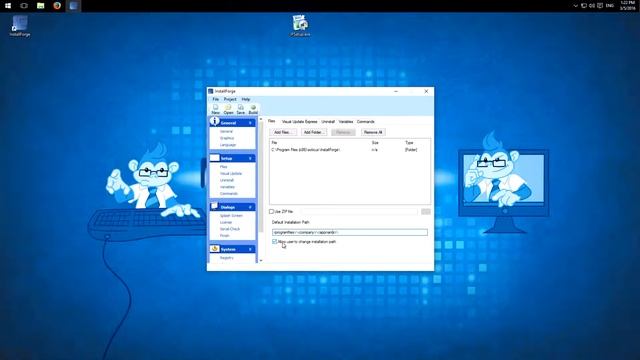Viewport: 640px width, 360px height.
Task: Click the ZIP file browse button
Action: 426,211
